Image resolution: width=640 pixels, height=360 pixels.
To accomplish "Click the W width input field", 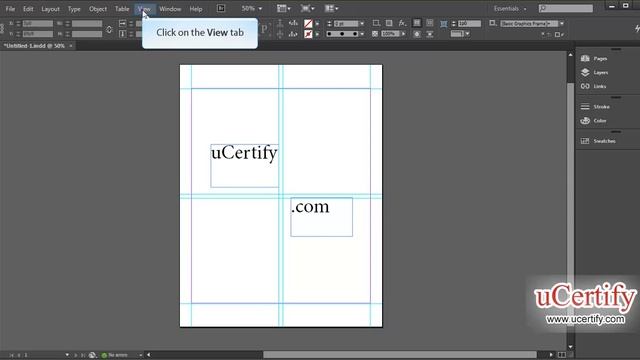I will click(x=87, y=24).
